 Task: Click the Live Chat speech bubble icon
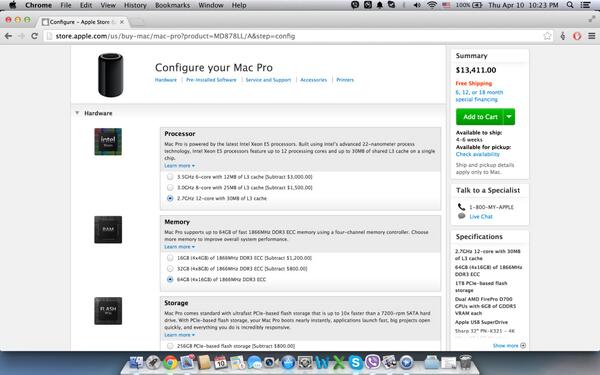(461, 216)
